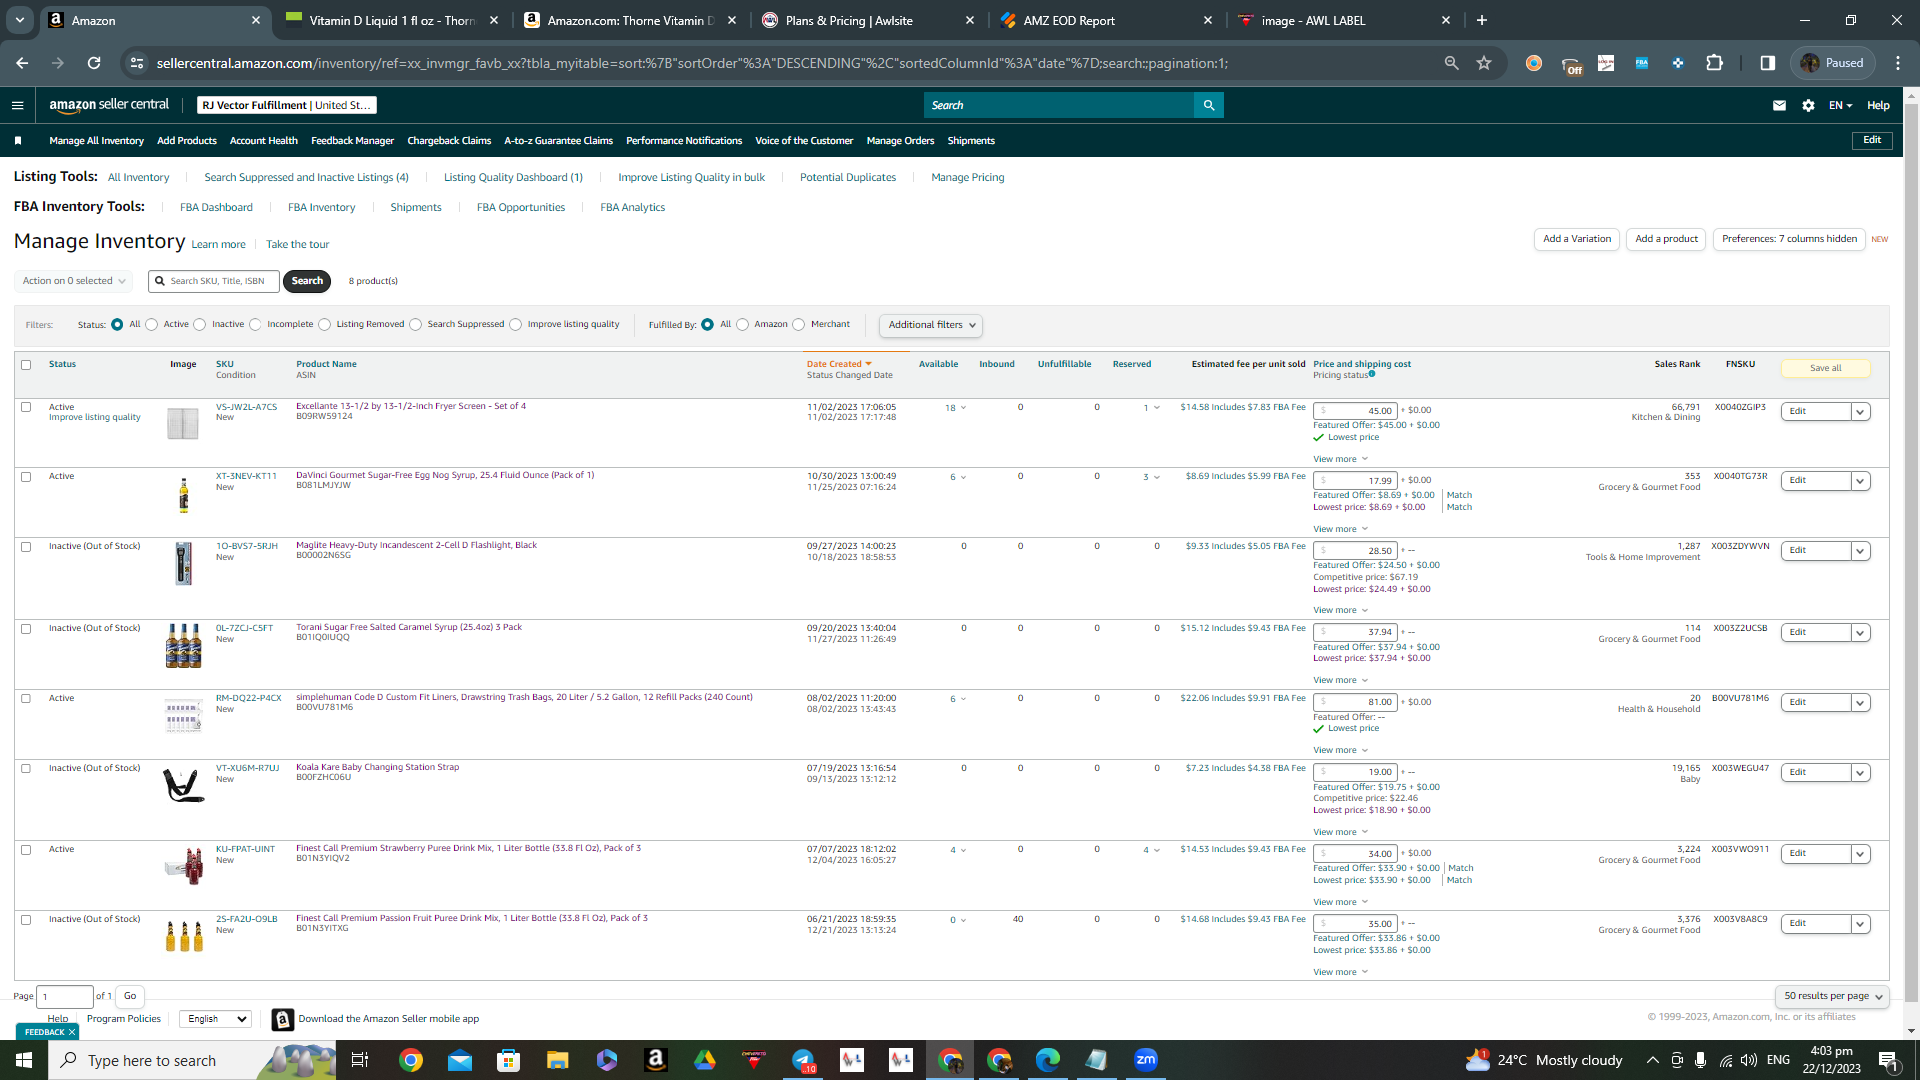The height and width of the screenshot is (1080, 1920).
Task: Bookmark this page with star icon
Action: click(1484, 63)
